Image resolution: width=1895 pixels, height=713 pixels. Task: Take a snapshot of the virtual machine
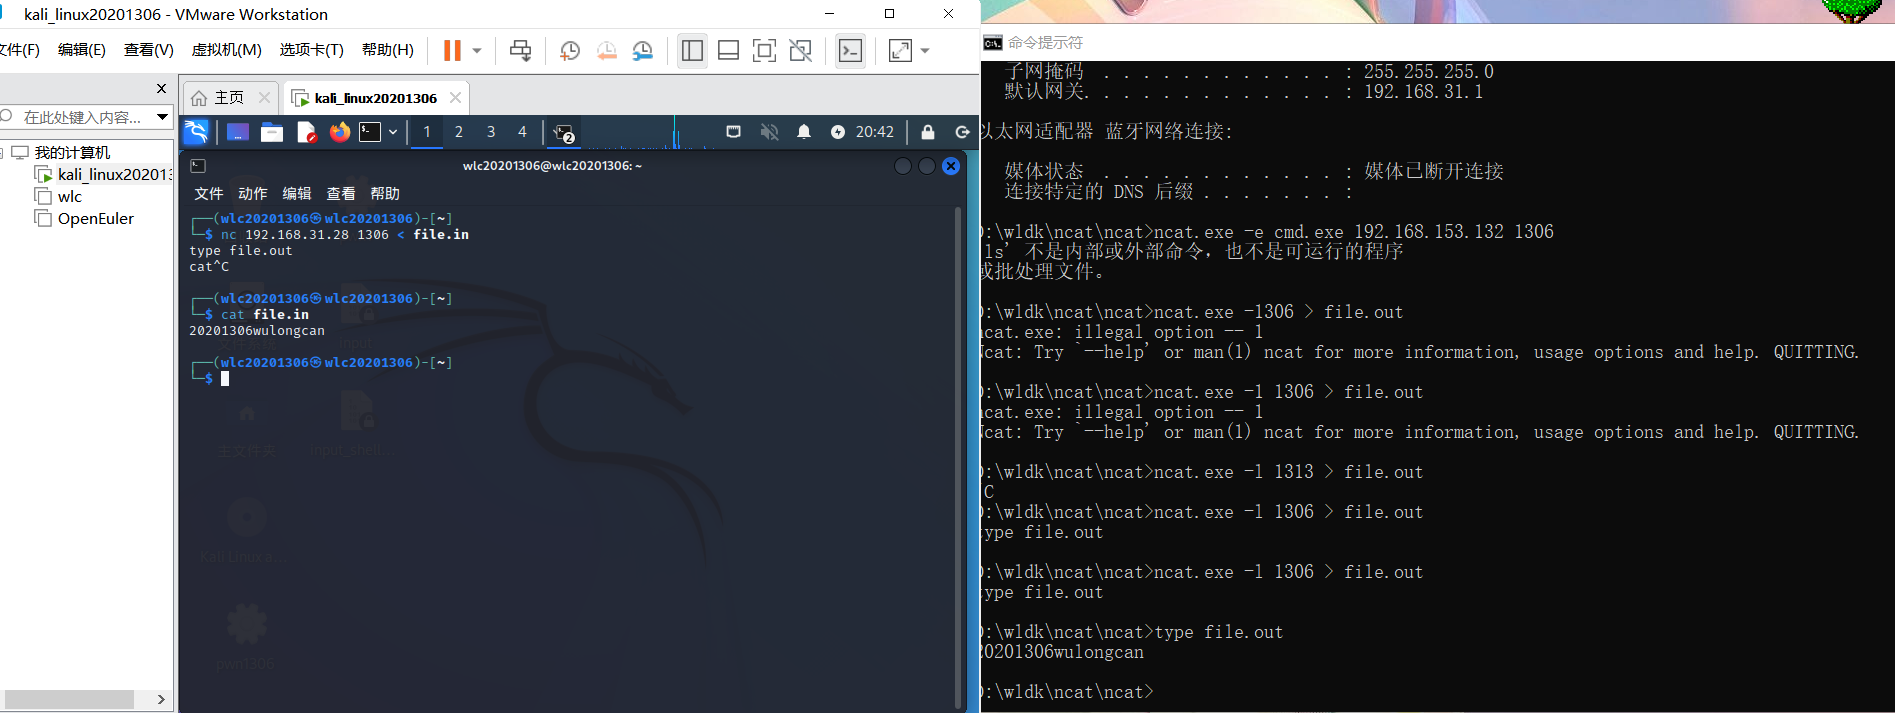tap(570, 50)
